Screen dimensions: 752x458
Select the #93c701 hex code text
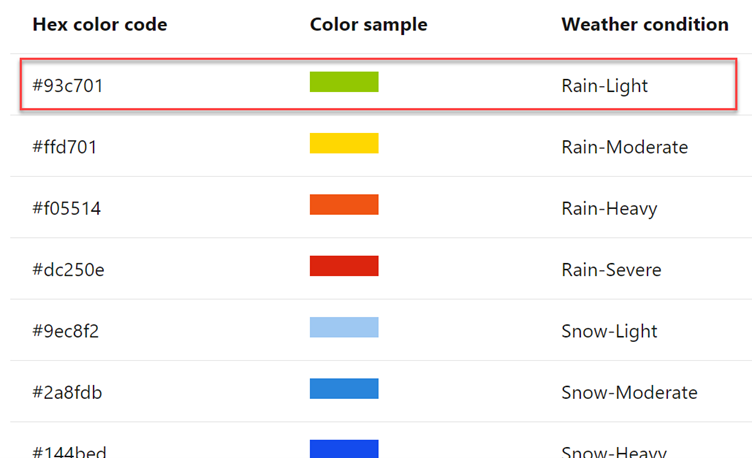(x=68, y=86)
